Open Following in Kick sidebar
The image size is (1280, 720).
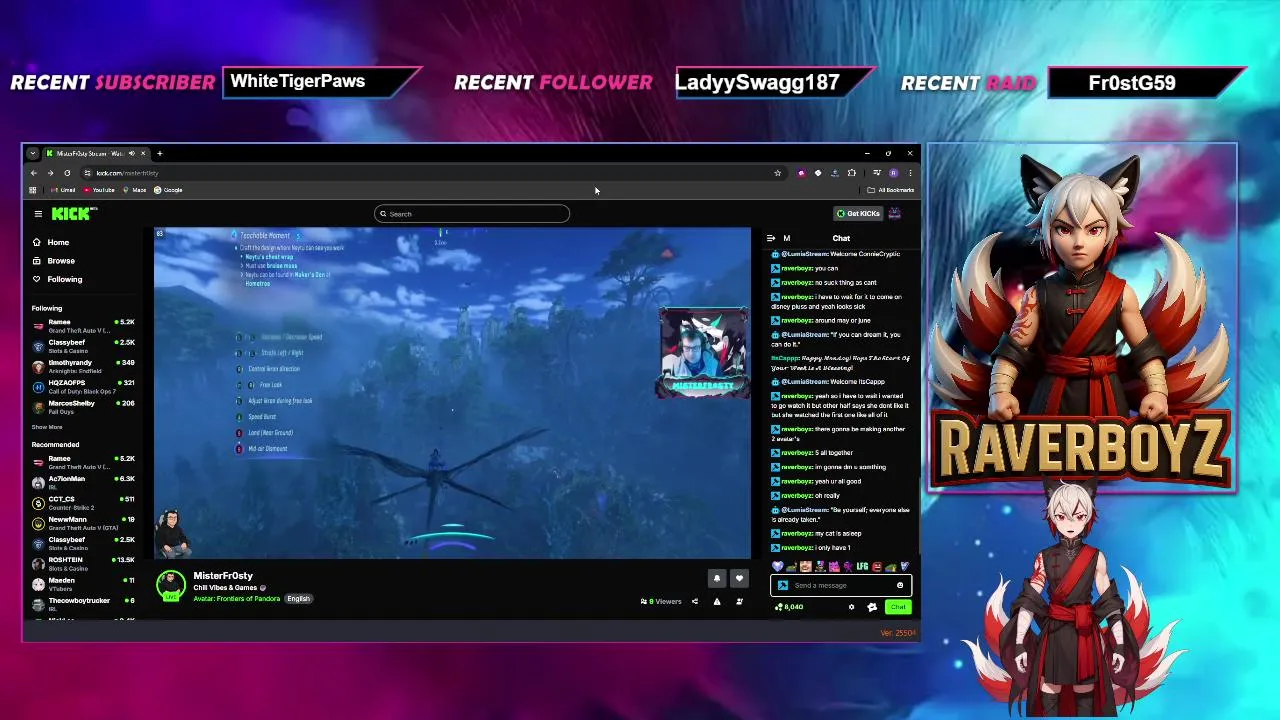(57, 279)
